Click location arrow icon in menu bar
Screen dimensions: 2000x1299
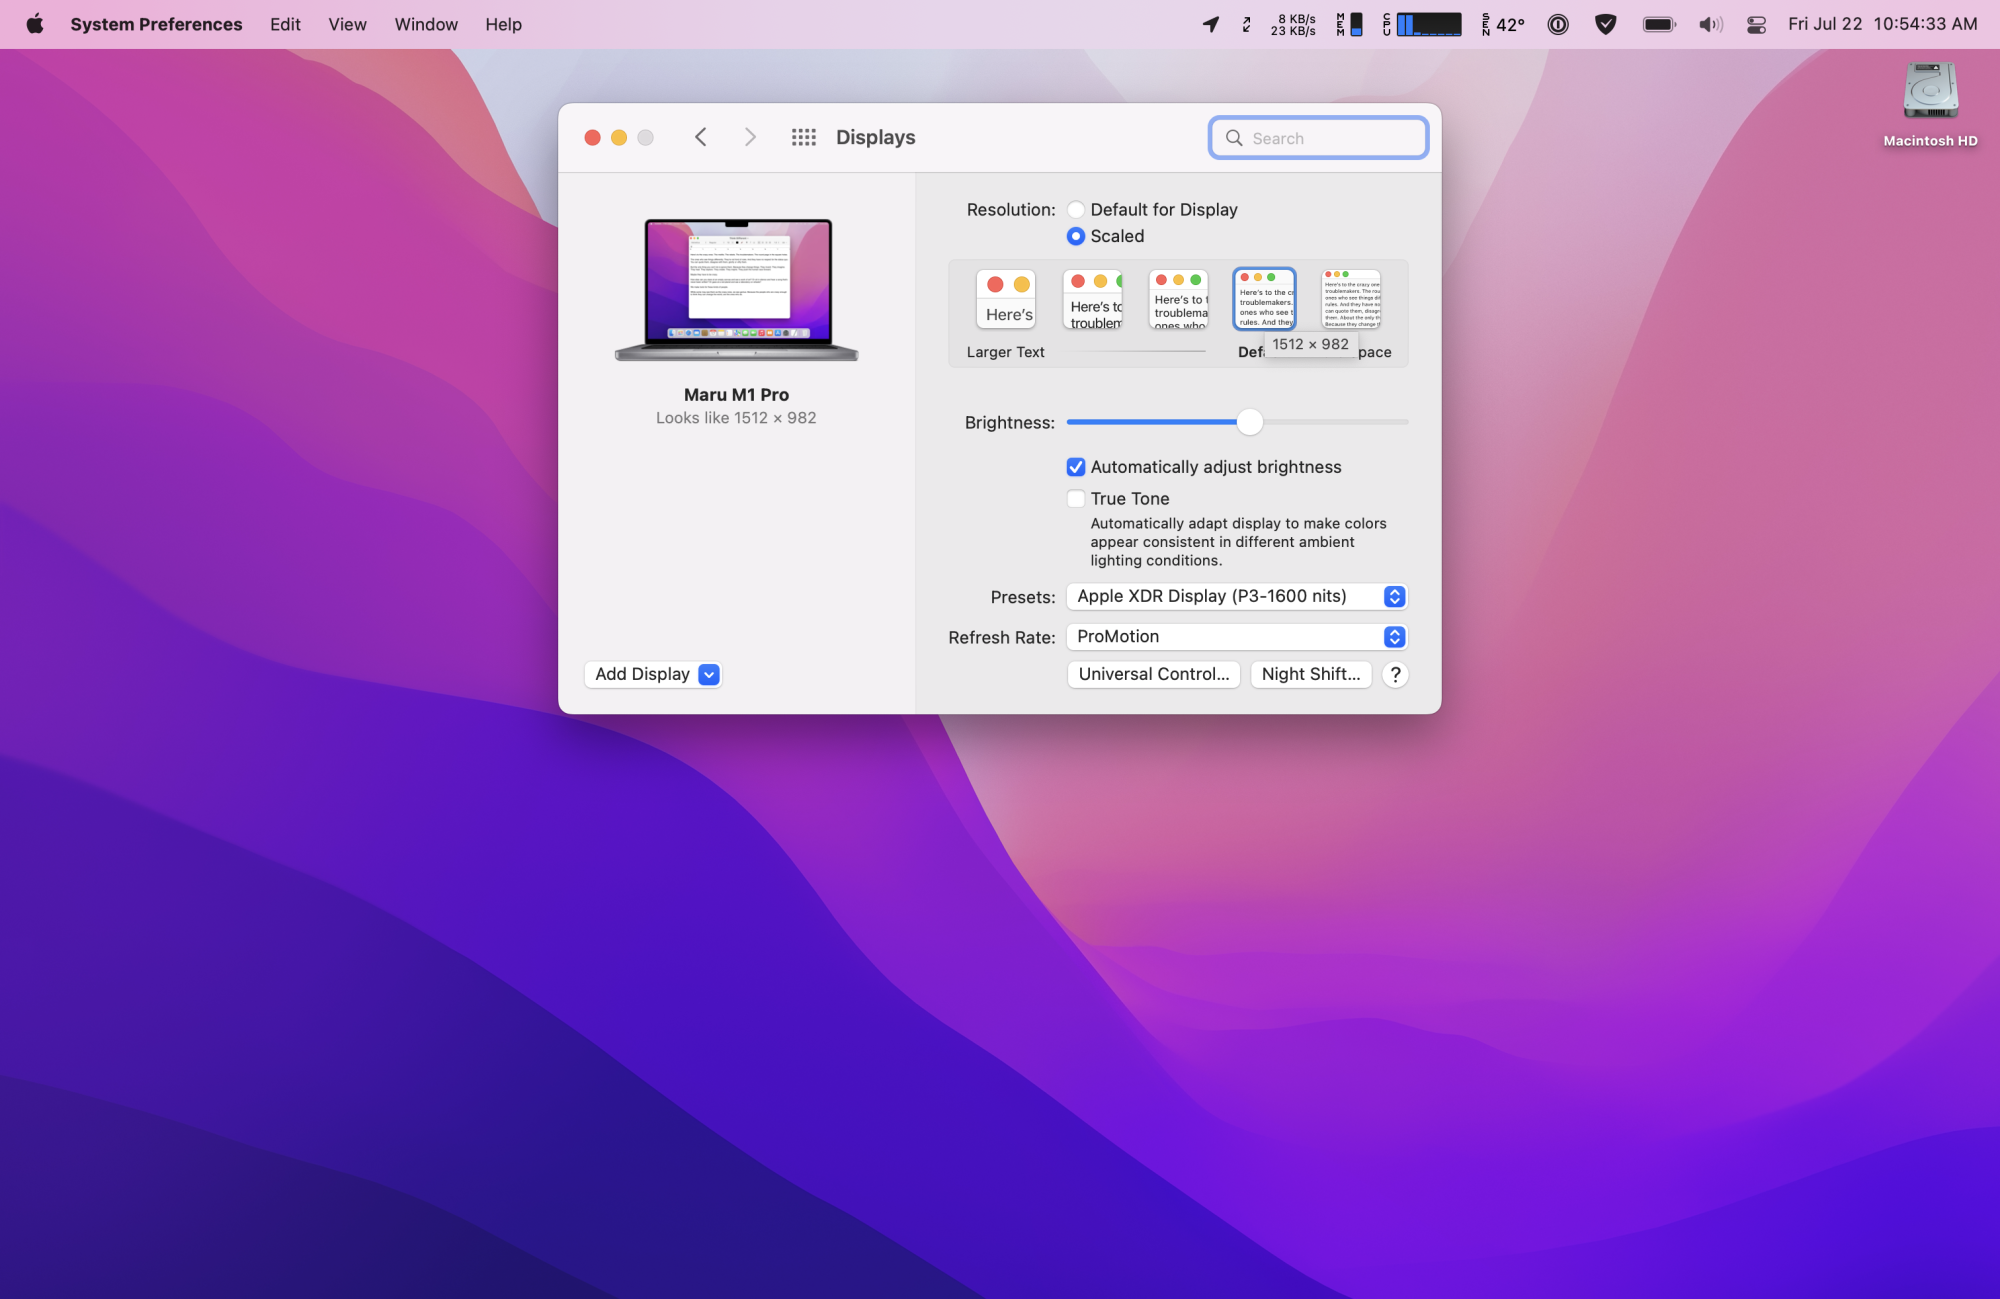click(x=1210, y=24)
